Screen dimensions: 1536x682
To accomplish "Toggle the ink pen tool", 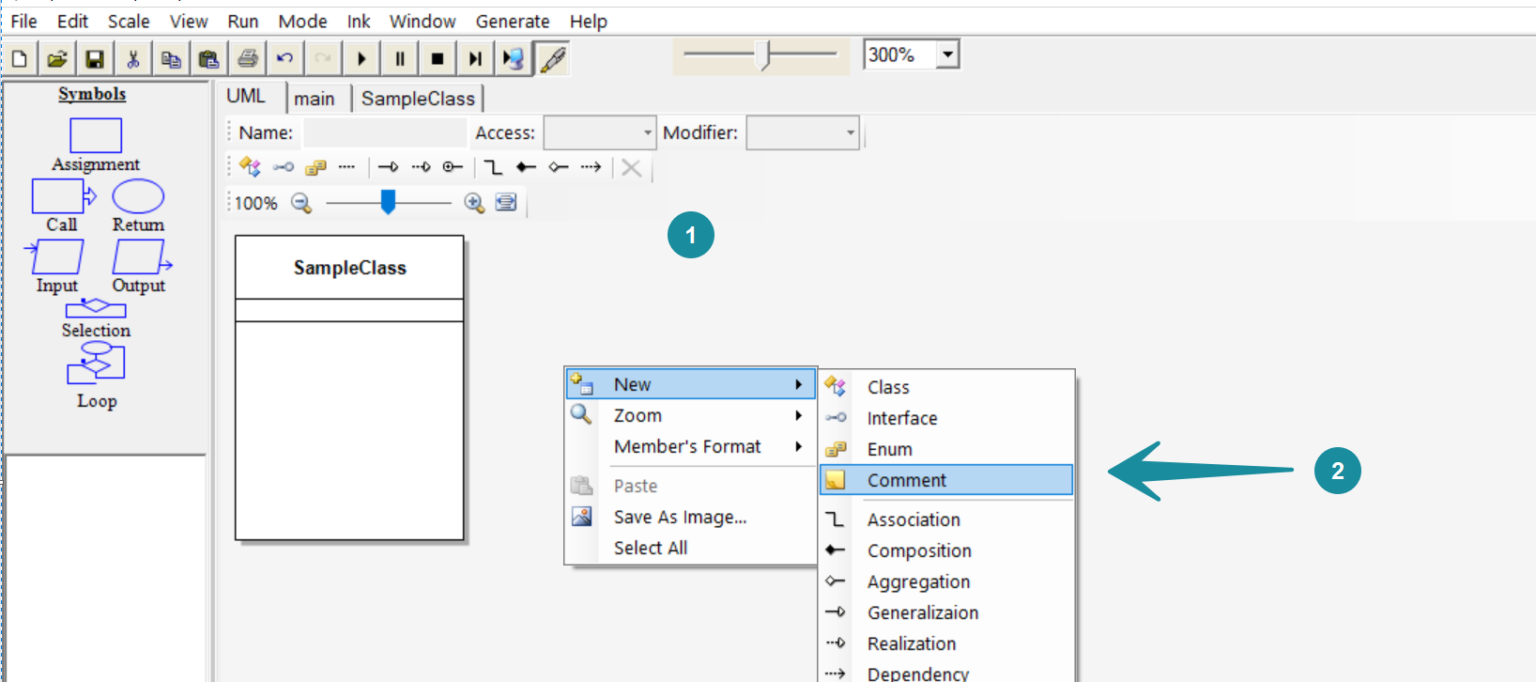I will pyautogui.click(x=552, y=59).
